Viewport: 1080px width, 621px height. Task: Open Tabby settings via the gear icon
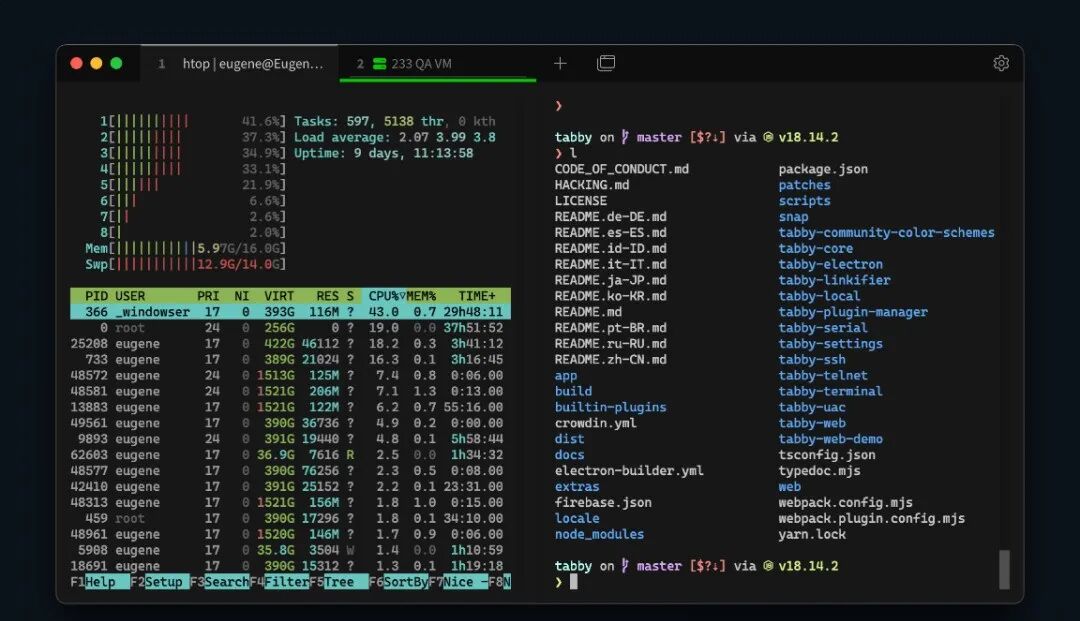pyautogui.click(x=1001, y=63)
